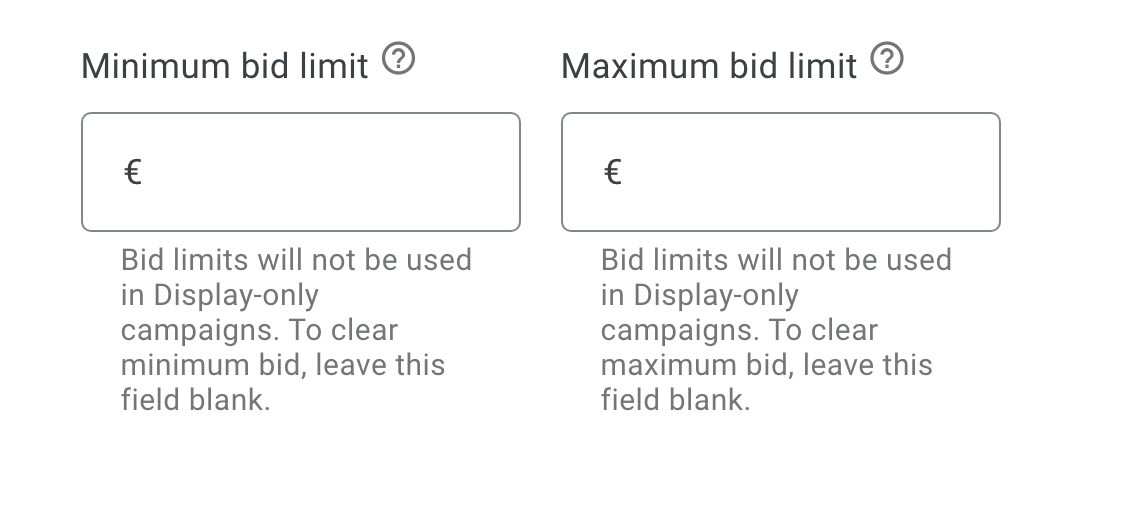Viewport: 1140px width, 520px height.
Task: Focus the Minimum bid limit input box
Action: tap(301, 172)
